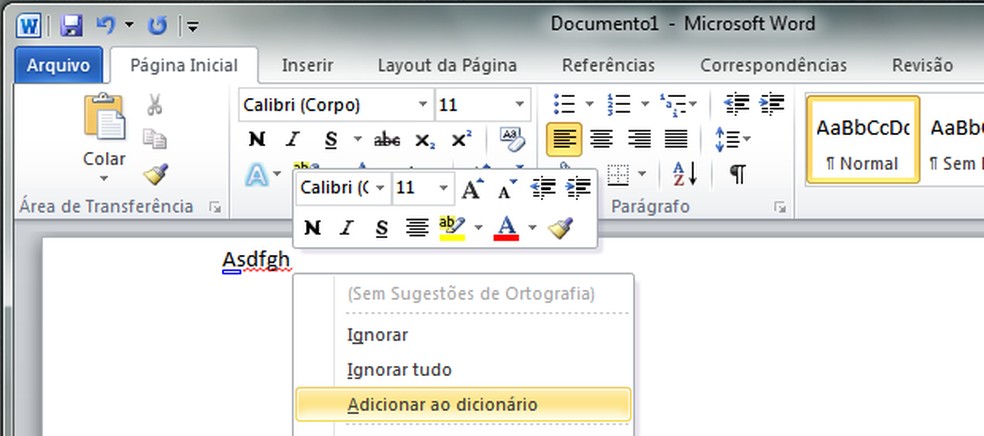Switch to the Inserir tab
Viewport: 984px width, 436px height.
point(307,65)
